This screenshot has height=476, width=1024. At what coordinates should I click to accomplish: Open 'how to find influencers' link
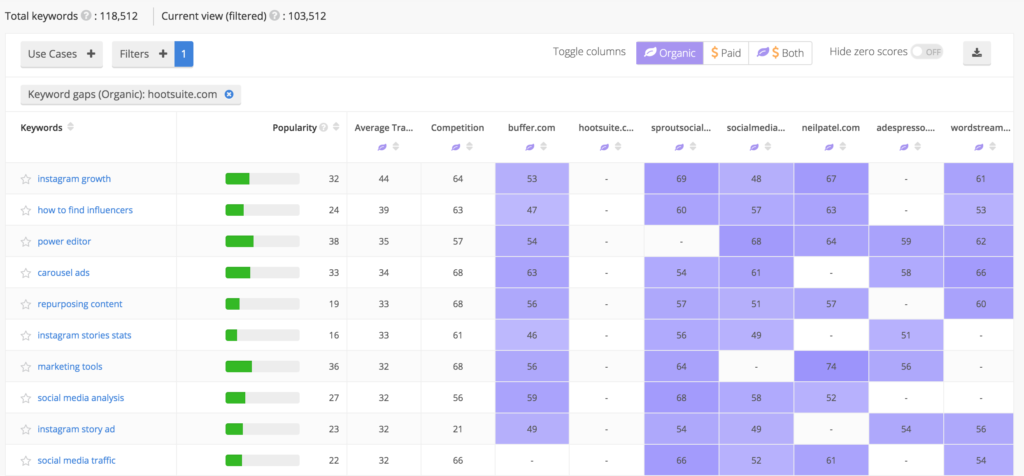(85, 210)
